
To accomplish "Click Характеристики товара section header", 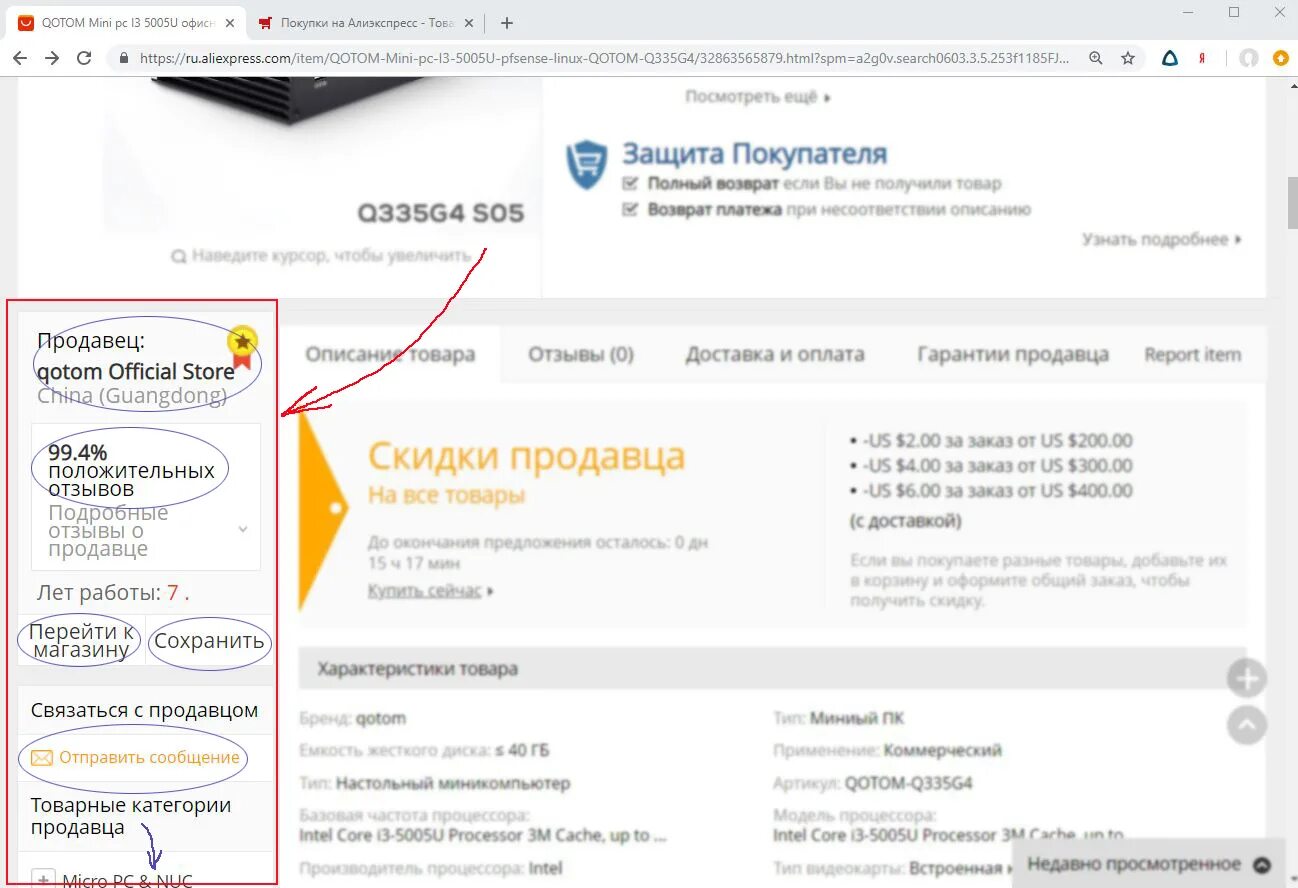I will click(x=772, y=668).
